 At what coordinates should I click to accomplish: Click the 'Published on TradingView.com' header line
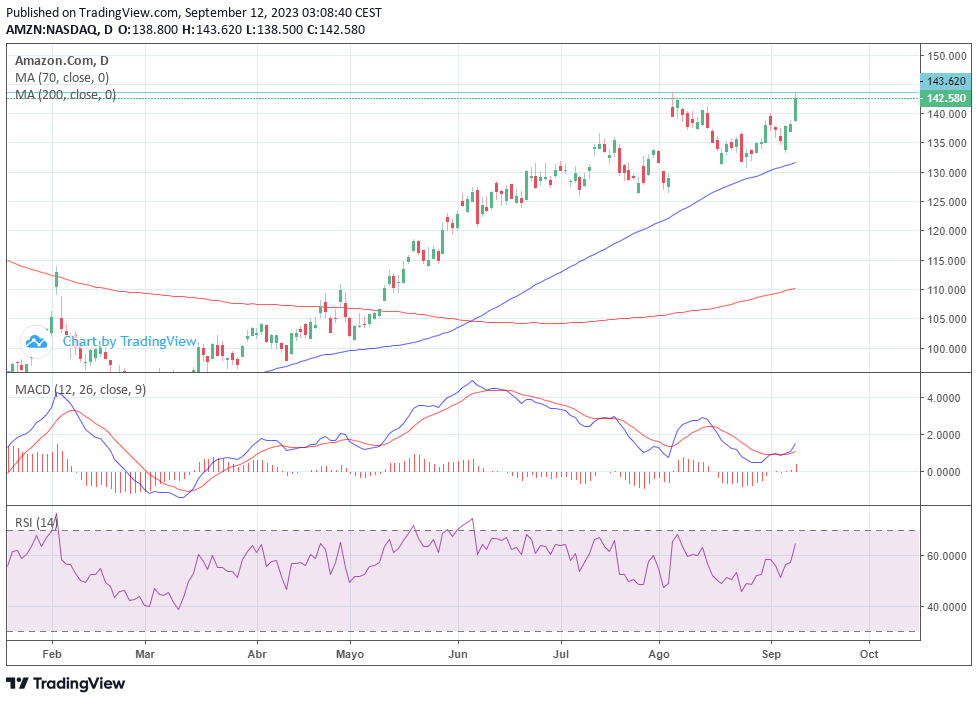click(x=194, y=12)
